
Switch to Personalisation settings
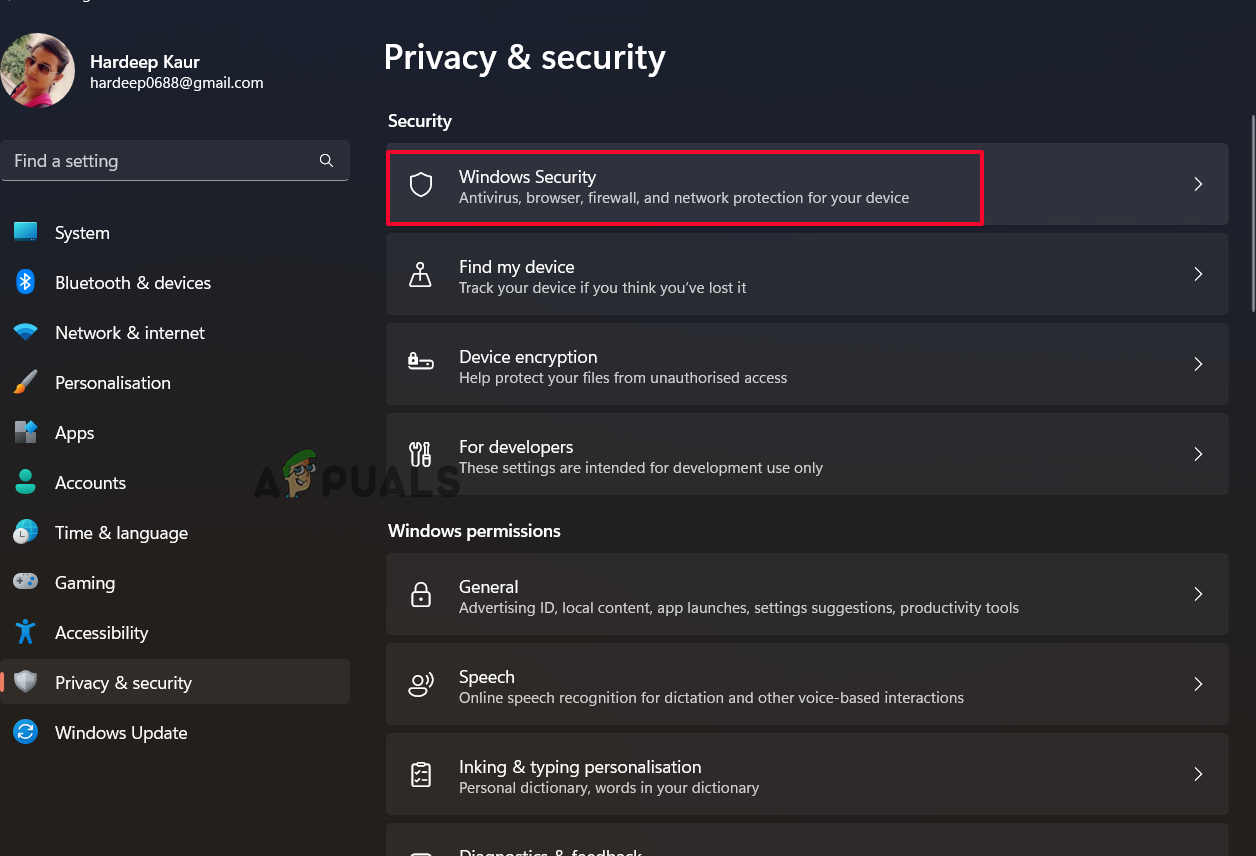112,383
